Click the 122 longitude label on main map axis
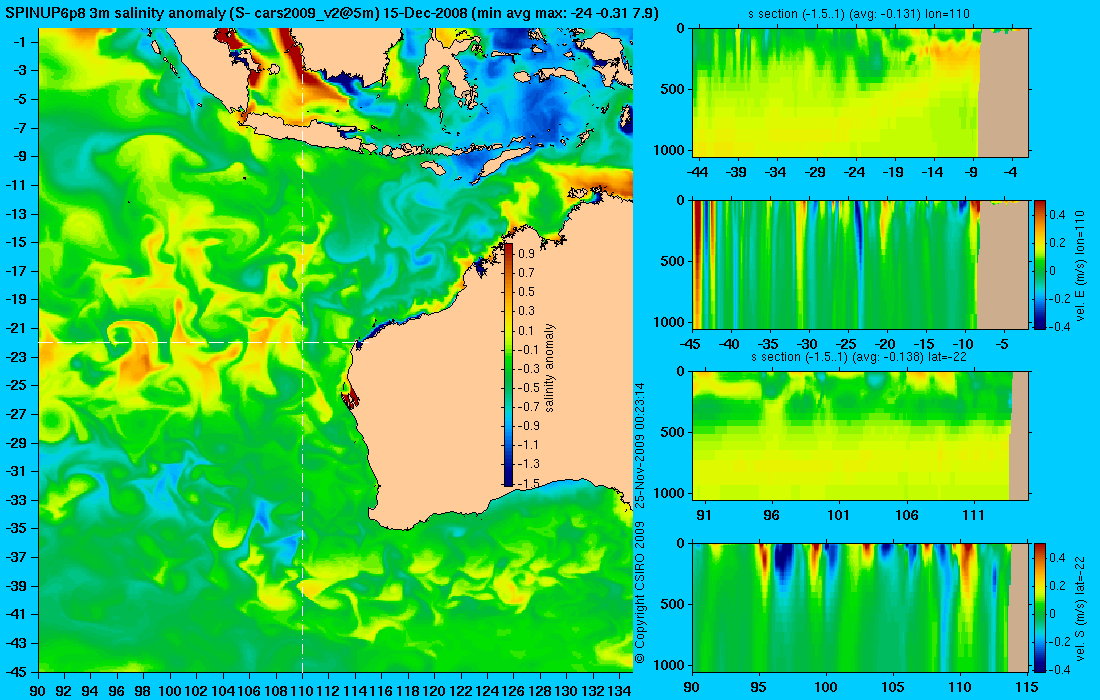1100x700 pixels. tap(461, 691)
